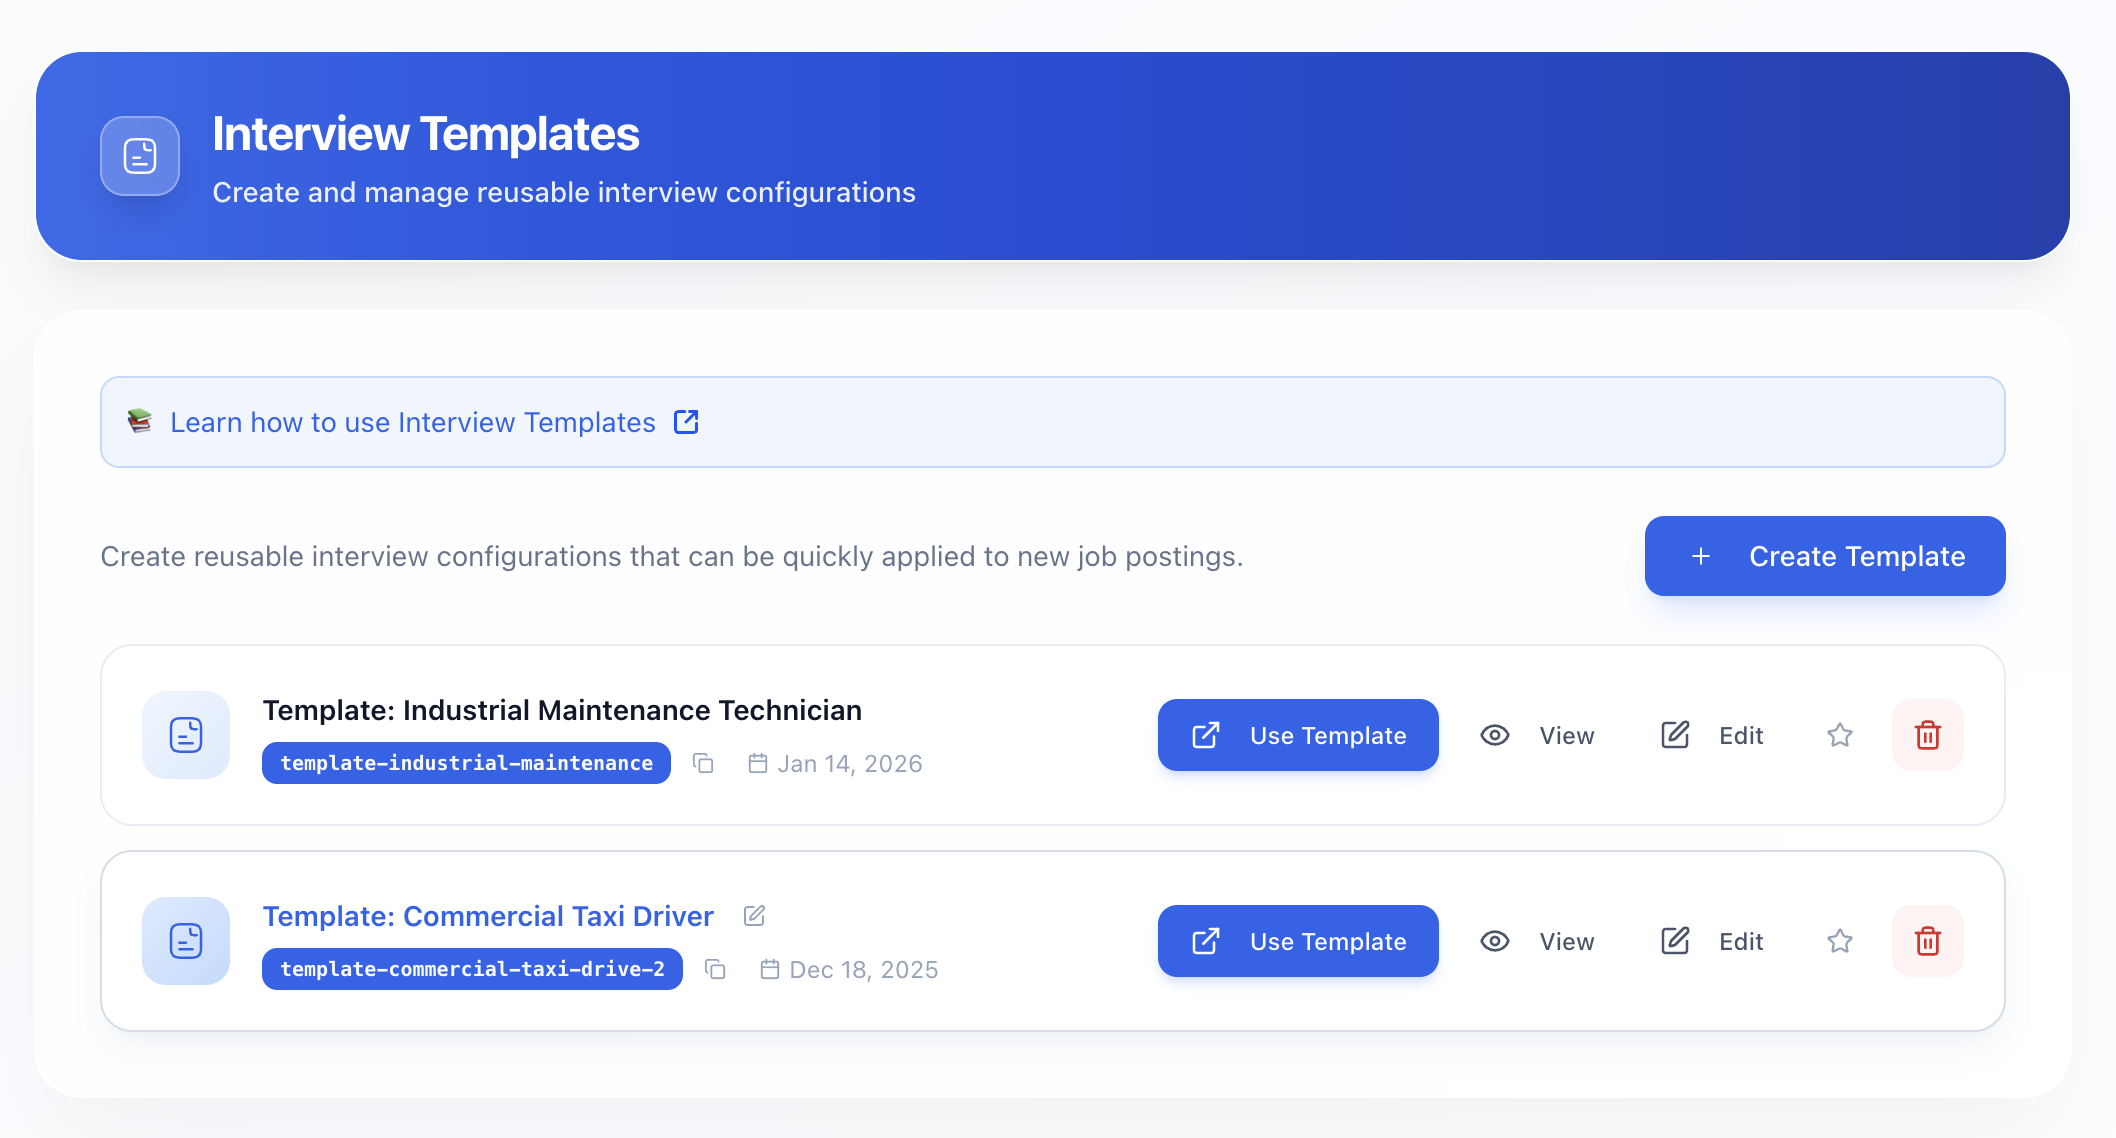This screenshot has height=1138, width=2116.
Task: Click the Interview Templates header icon
Action: coord(140,156)
